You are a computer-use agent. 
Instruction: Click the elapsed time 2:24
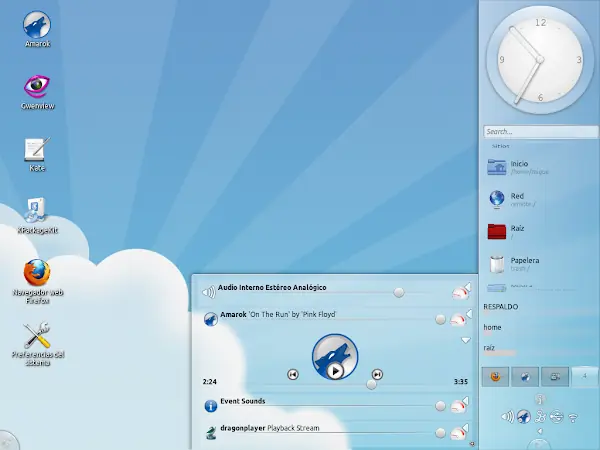[210, 382]
